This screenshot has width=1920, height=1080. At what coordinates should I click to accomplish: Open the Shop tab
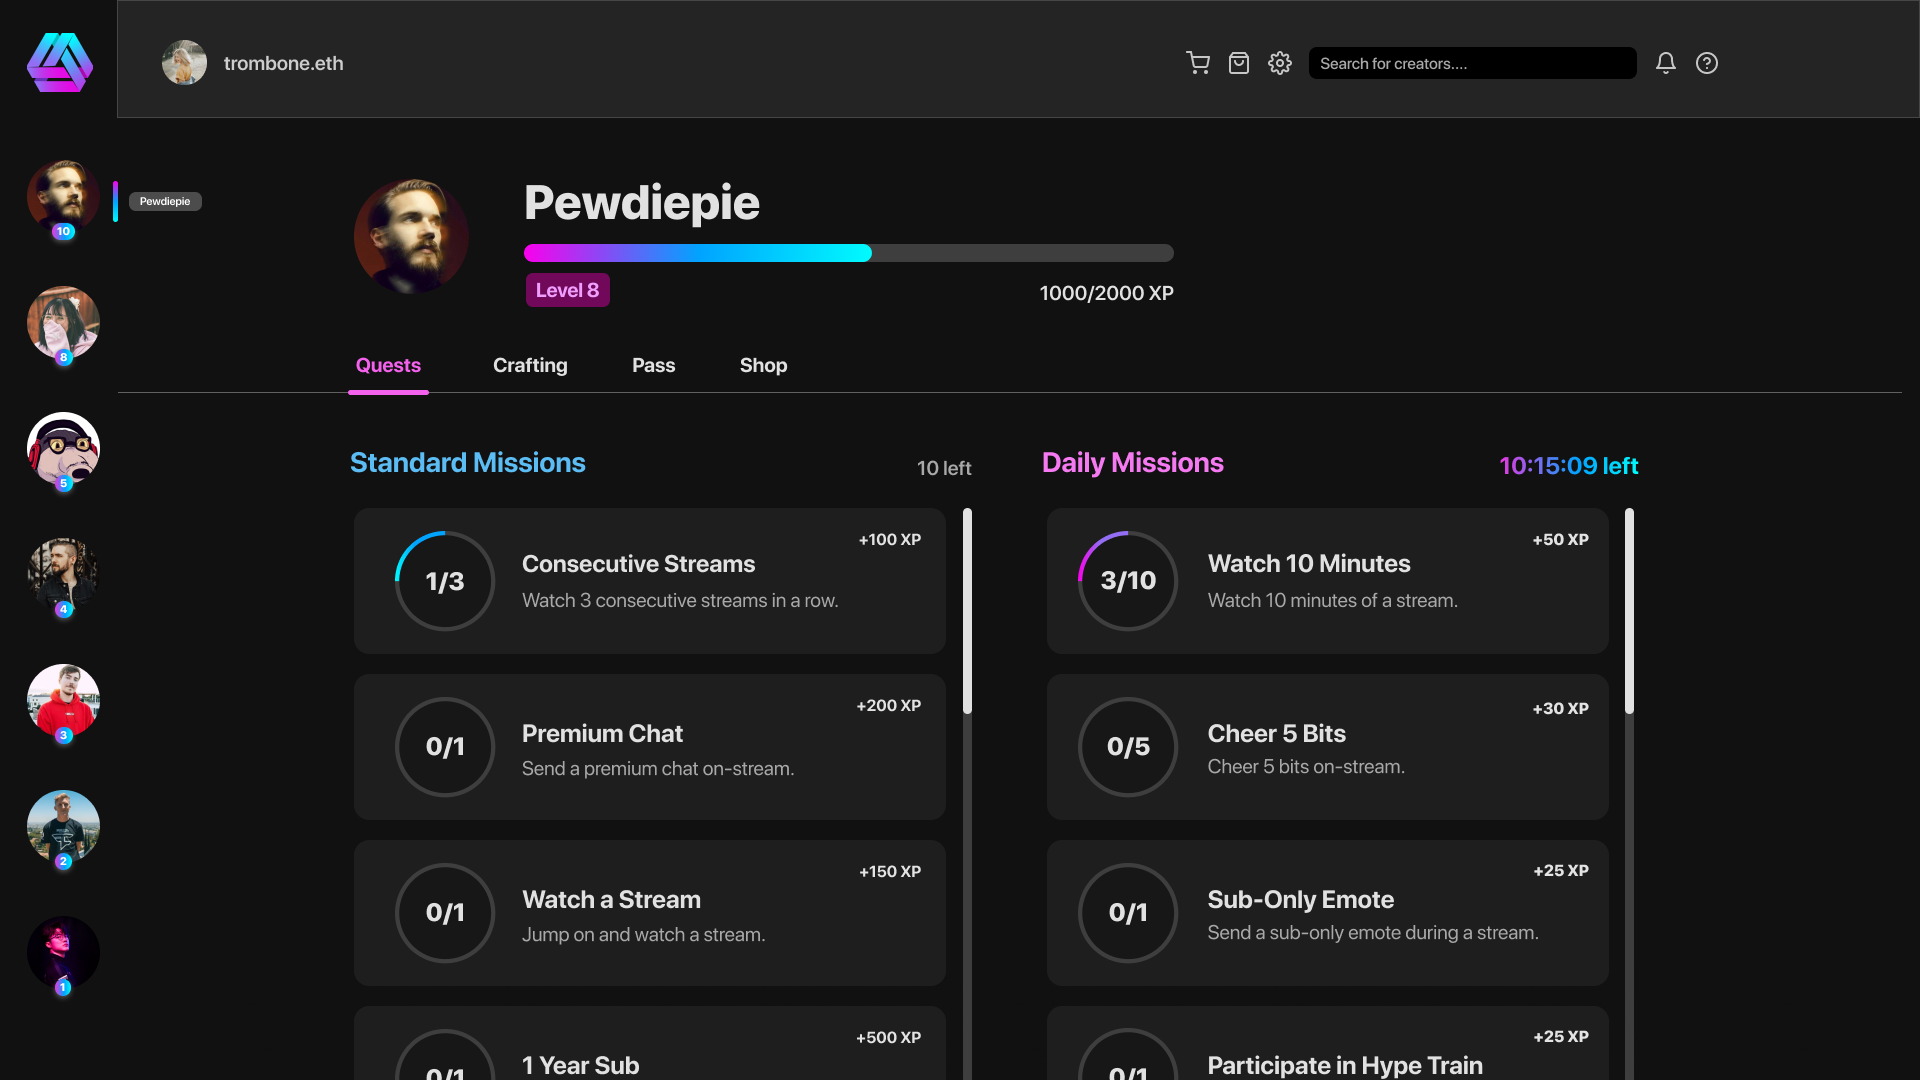(763, 365)
